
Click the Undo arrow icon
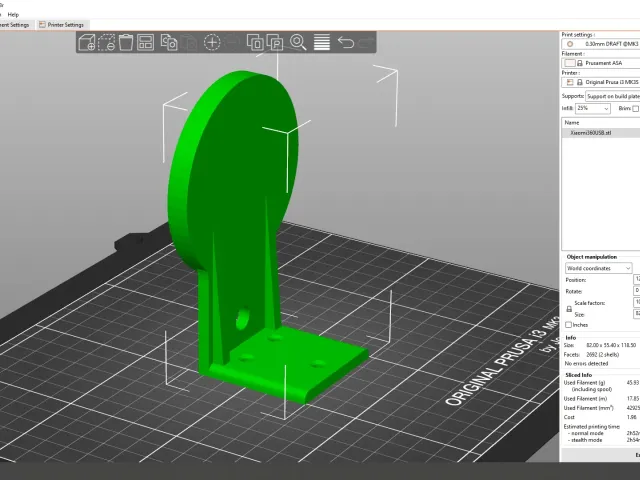click(x=346, y=42)
